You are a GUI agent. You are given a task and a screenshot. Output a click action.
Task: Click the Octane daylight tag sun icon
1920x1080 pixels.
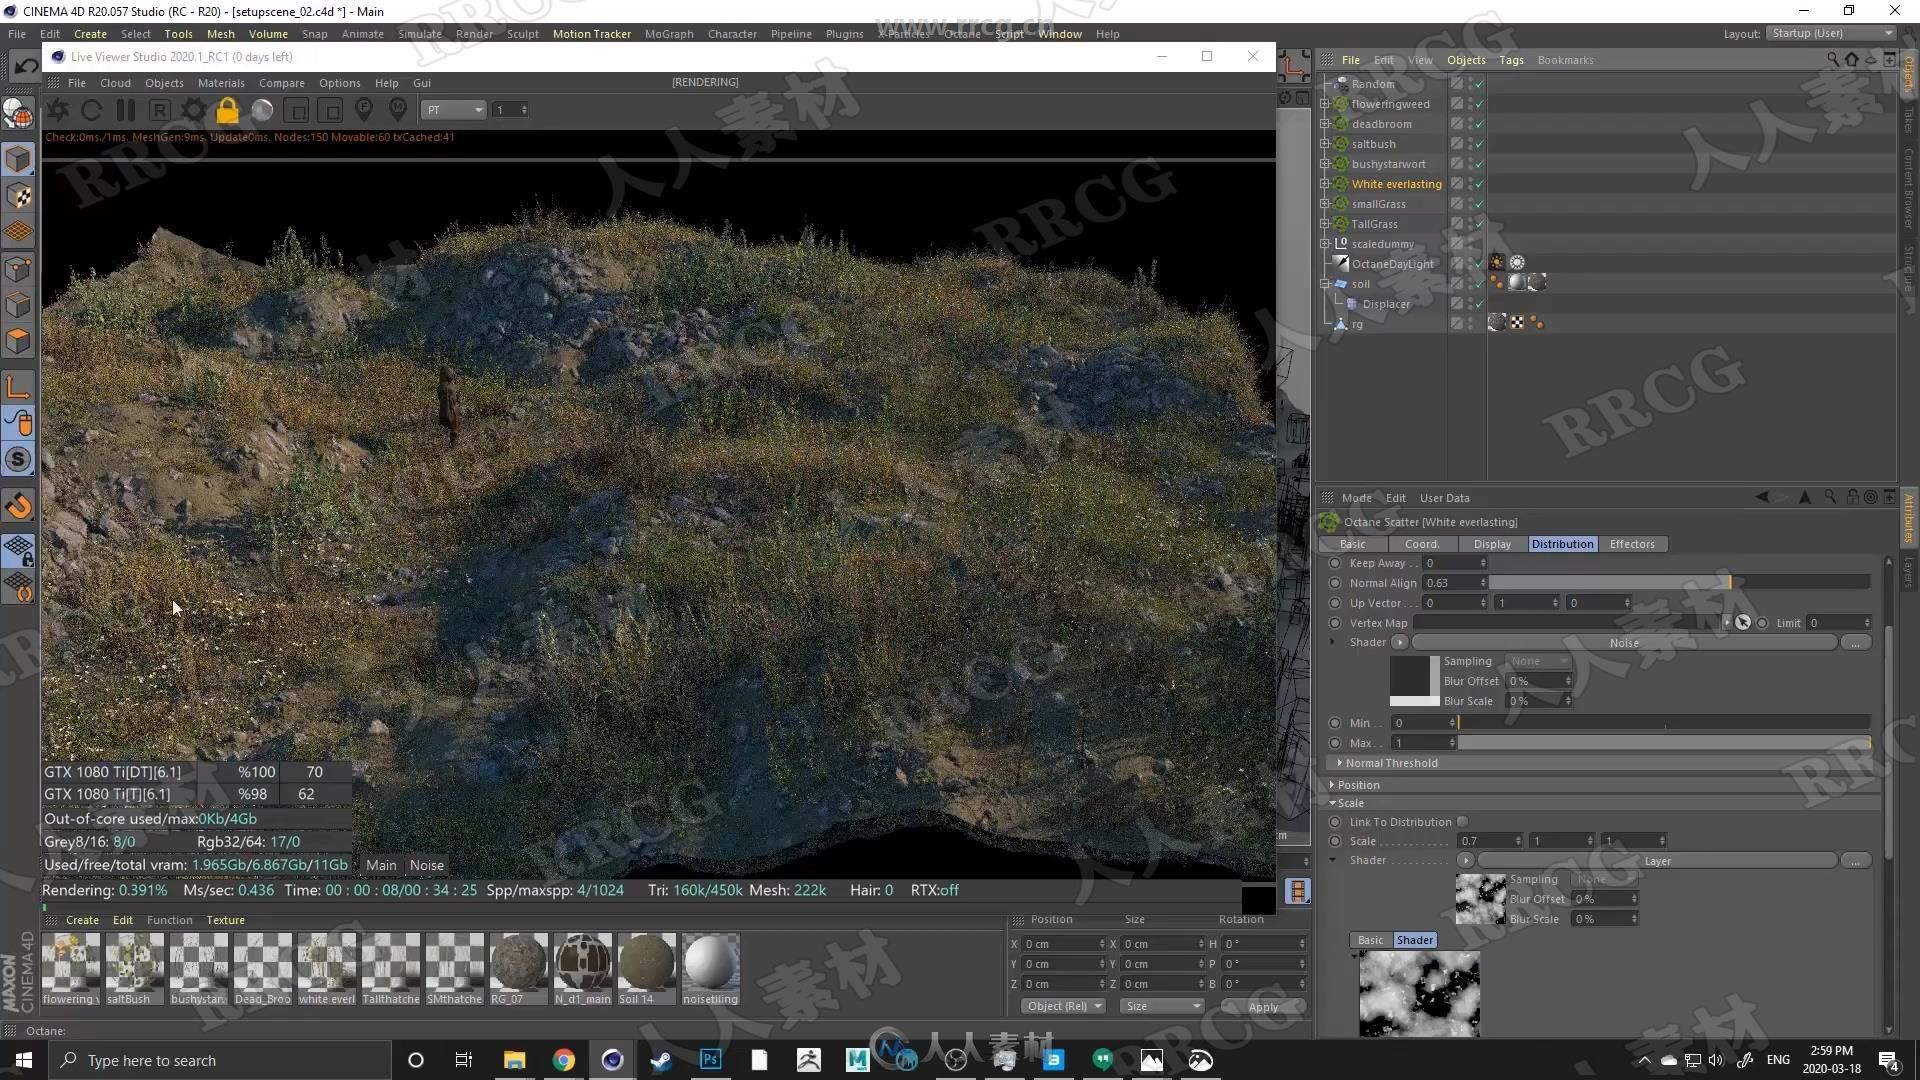coord(1497,263)
